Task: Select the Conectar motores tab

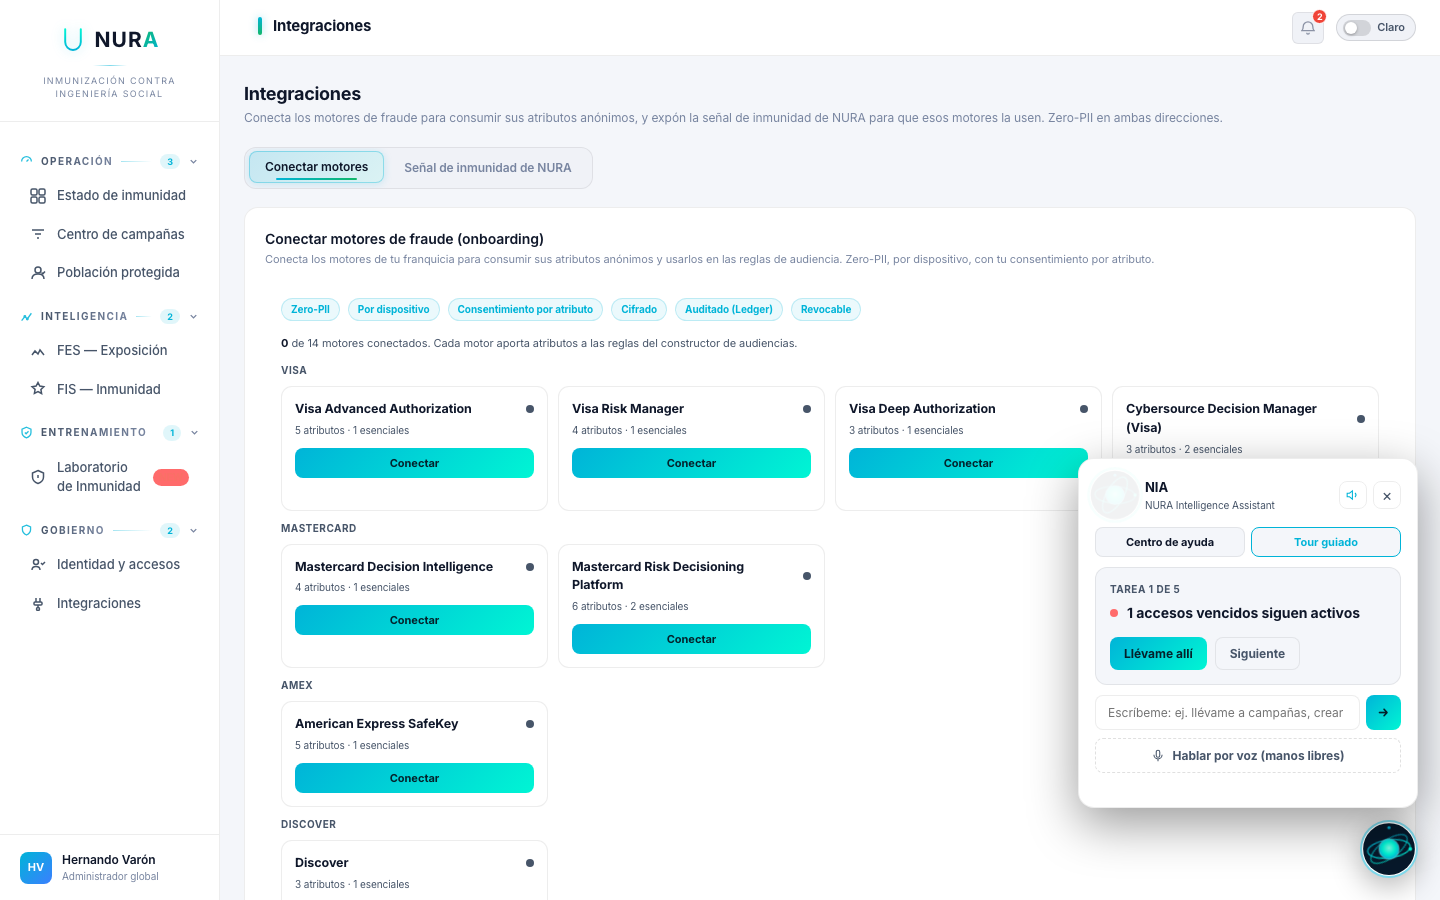Action: tap(316, 167)
